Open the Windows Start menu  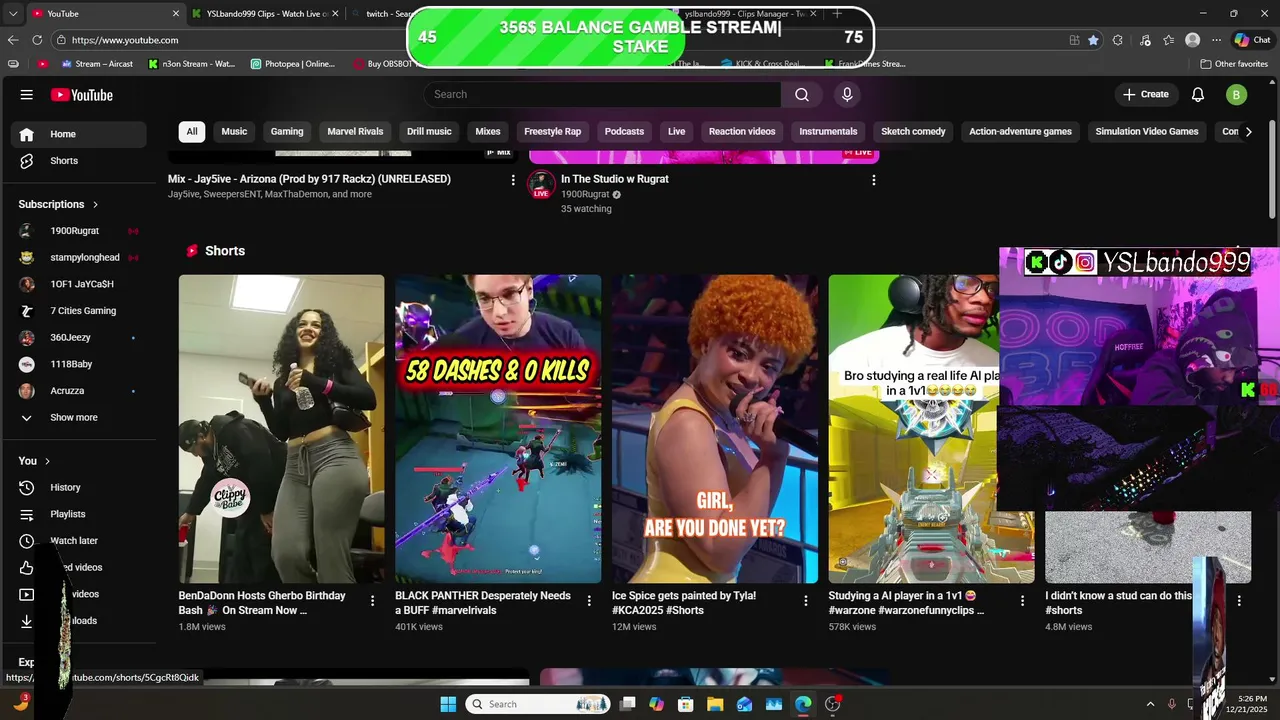pyautogui.click(x=447, y=704)
